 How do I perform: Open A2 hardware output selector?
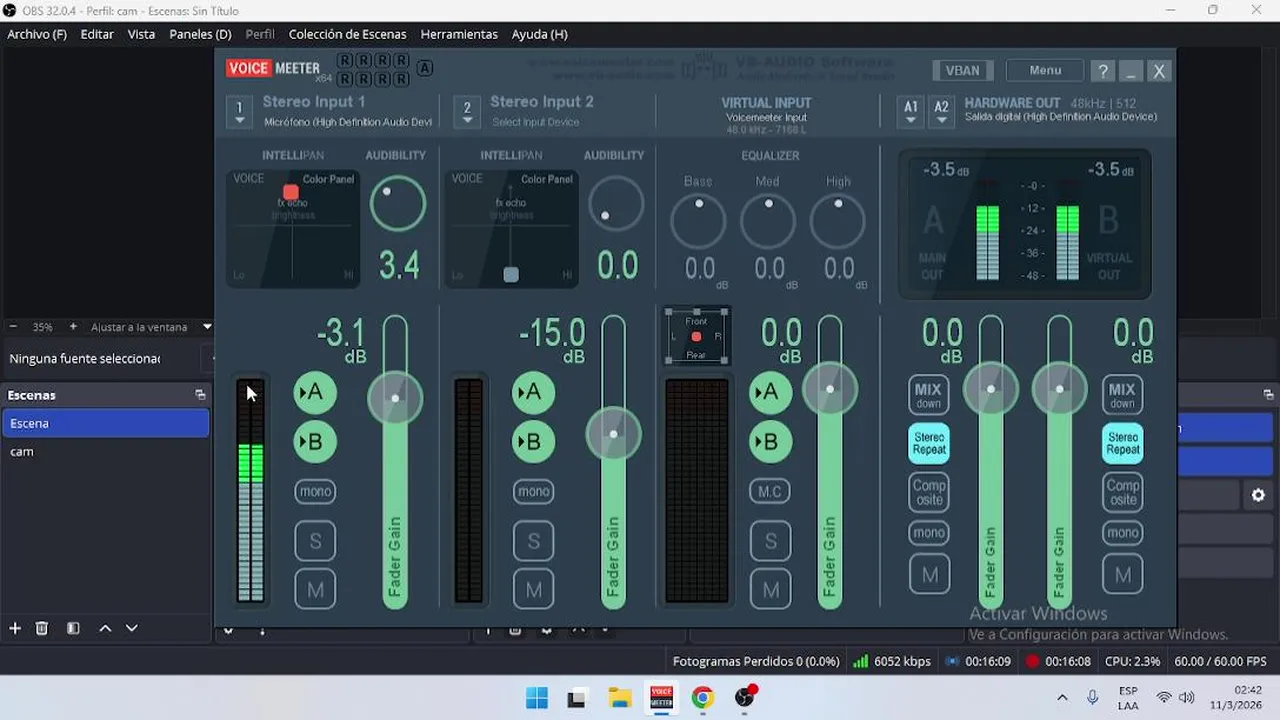click(941, 111)
